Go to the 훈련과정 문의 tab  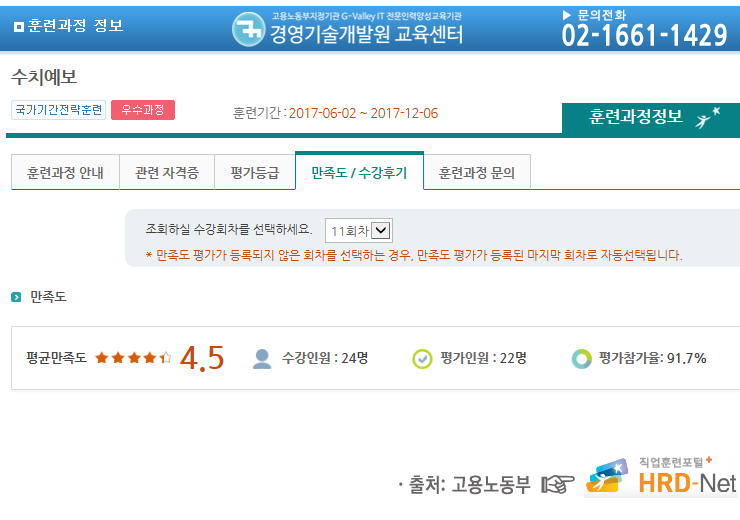point(476,172)
